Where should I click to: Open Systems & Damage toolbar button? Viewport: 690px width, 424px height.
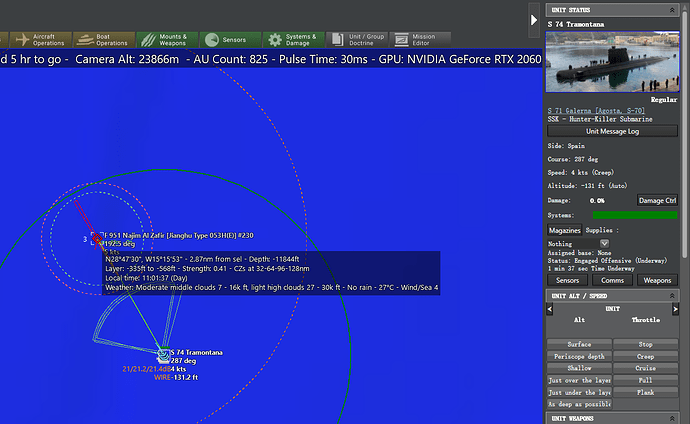pyautogui.click(x=294, y=40)
